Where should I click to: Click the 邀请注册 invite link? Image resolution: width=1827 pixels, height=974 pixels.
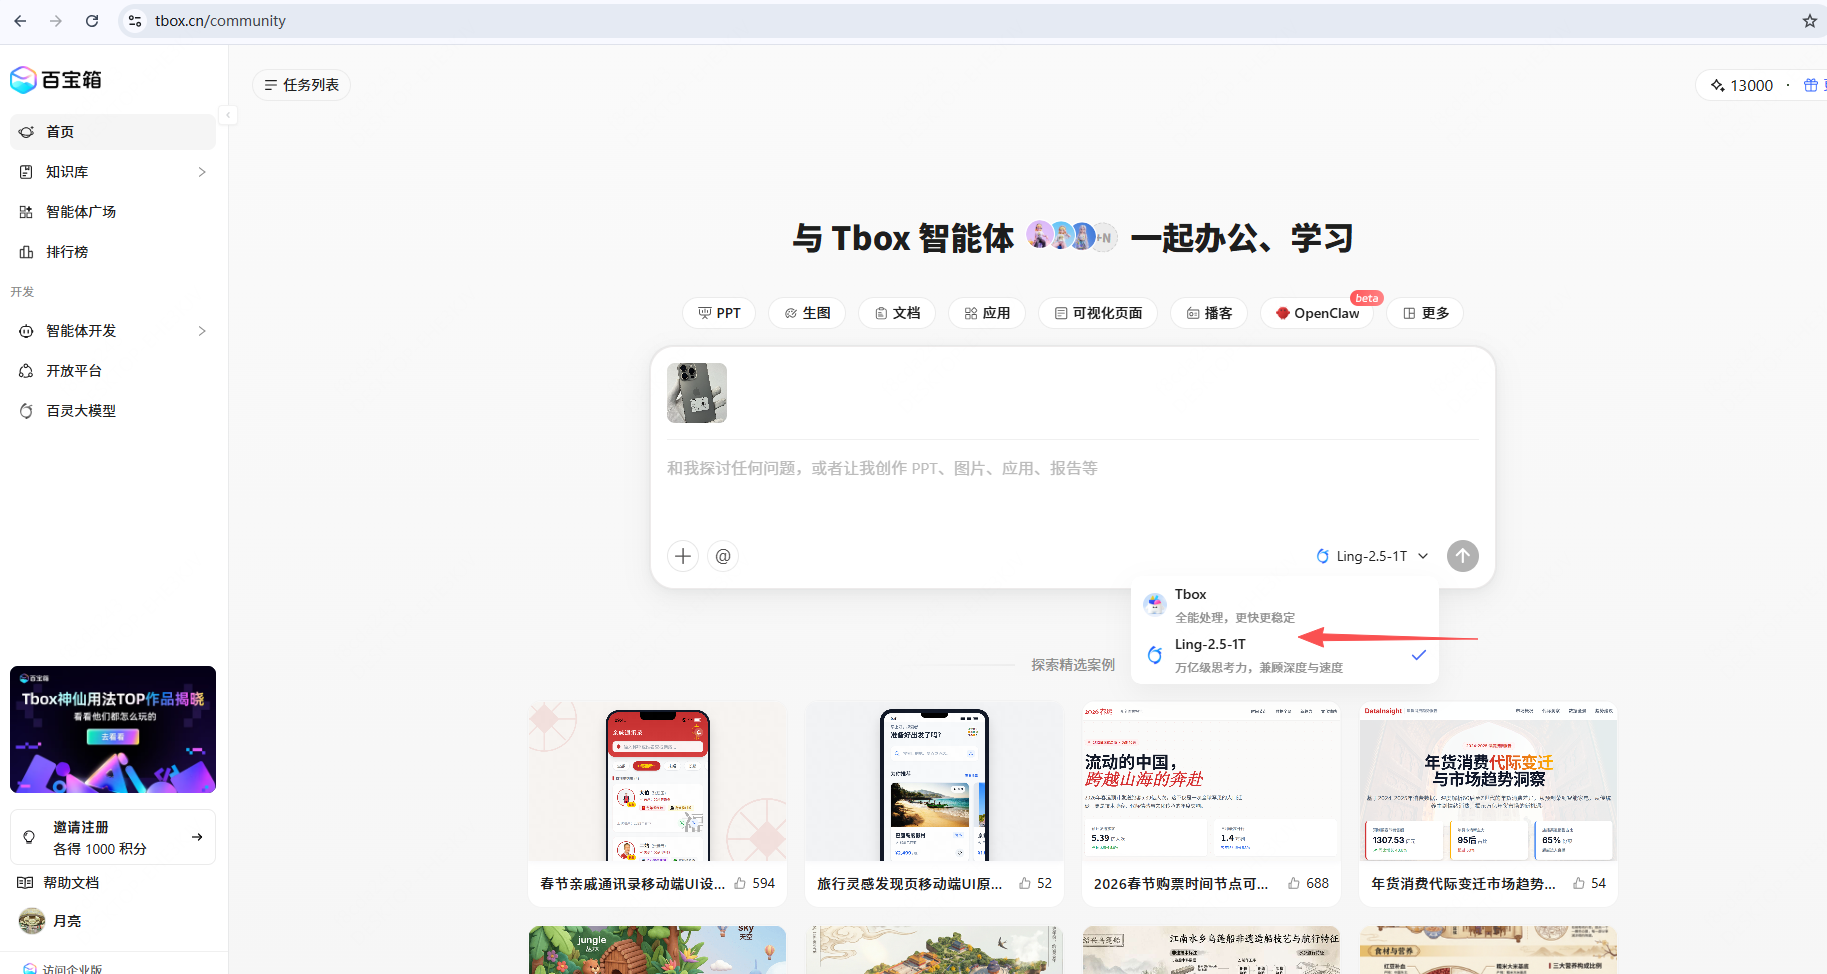pyautogui.click(x=112, y=836)
